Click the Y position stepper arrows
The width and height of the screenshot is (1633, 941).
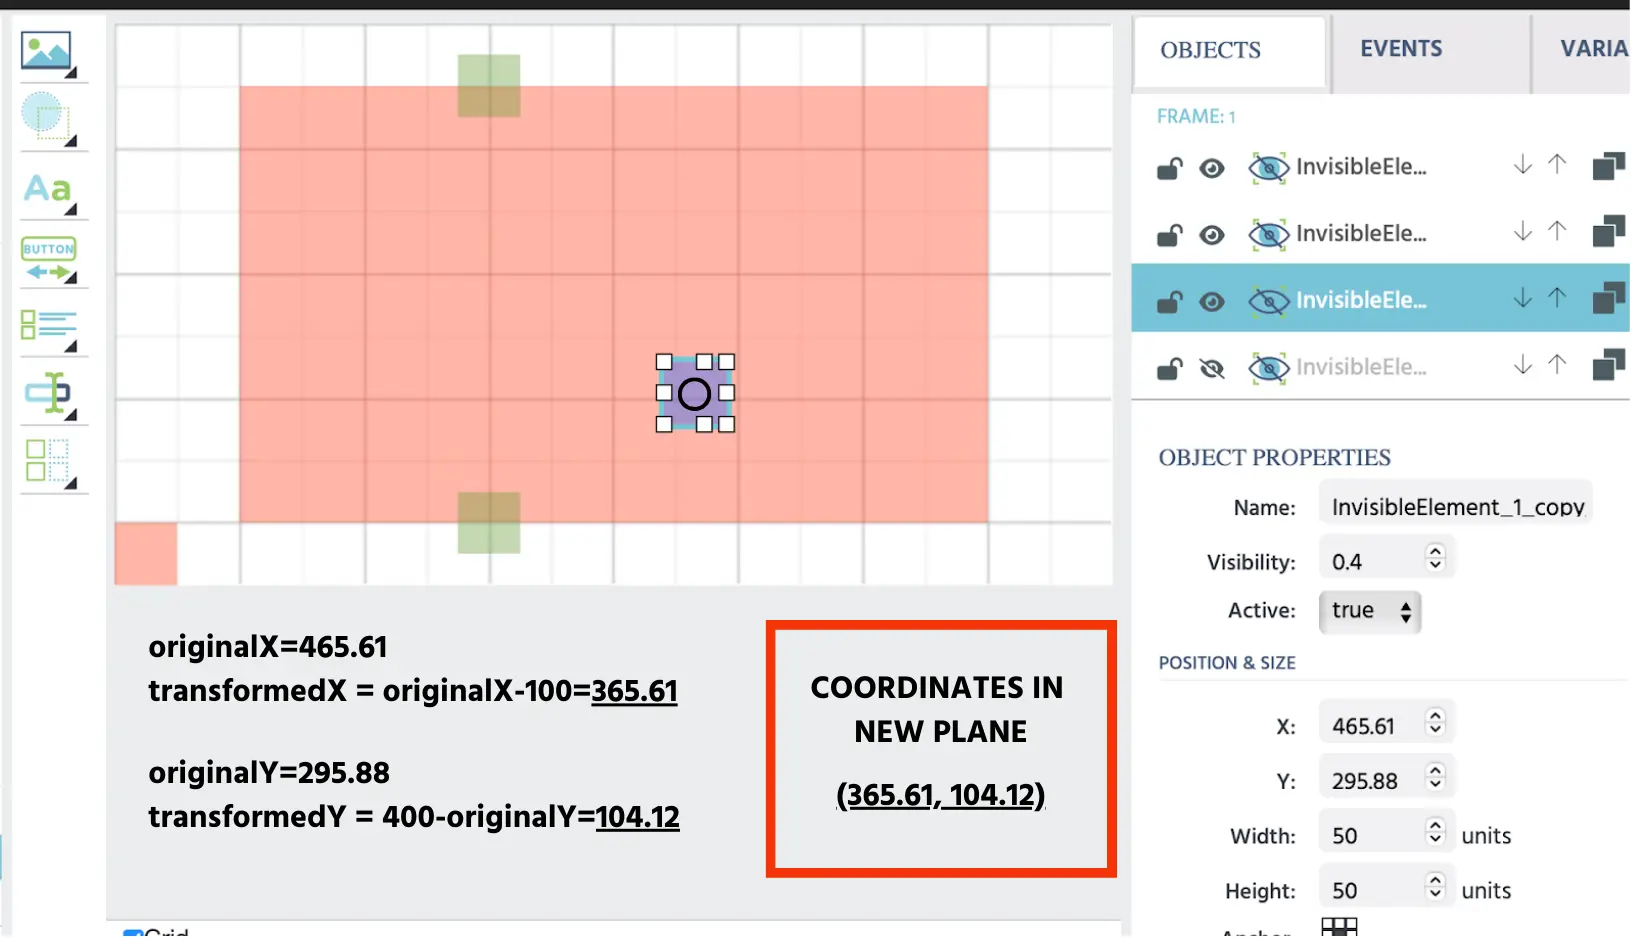coord(1435,777)
